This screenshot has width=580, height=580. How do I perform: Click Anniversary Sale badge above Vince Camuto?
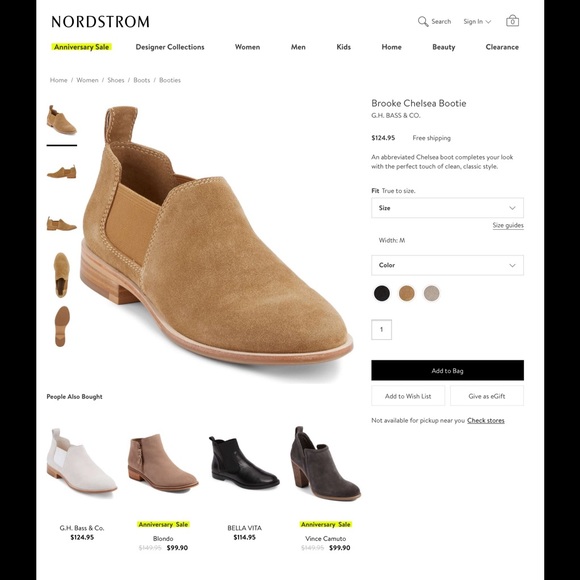(x=326, y=525)
